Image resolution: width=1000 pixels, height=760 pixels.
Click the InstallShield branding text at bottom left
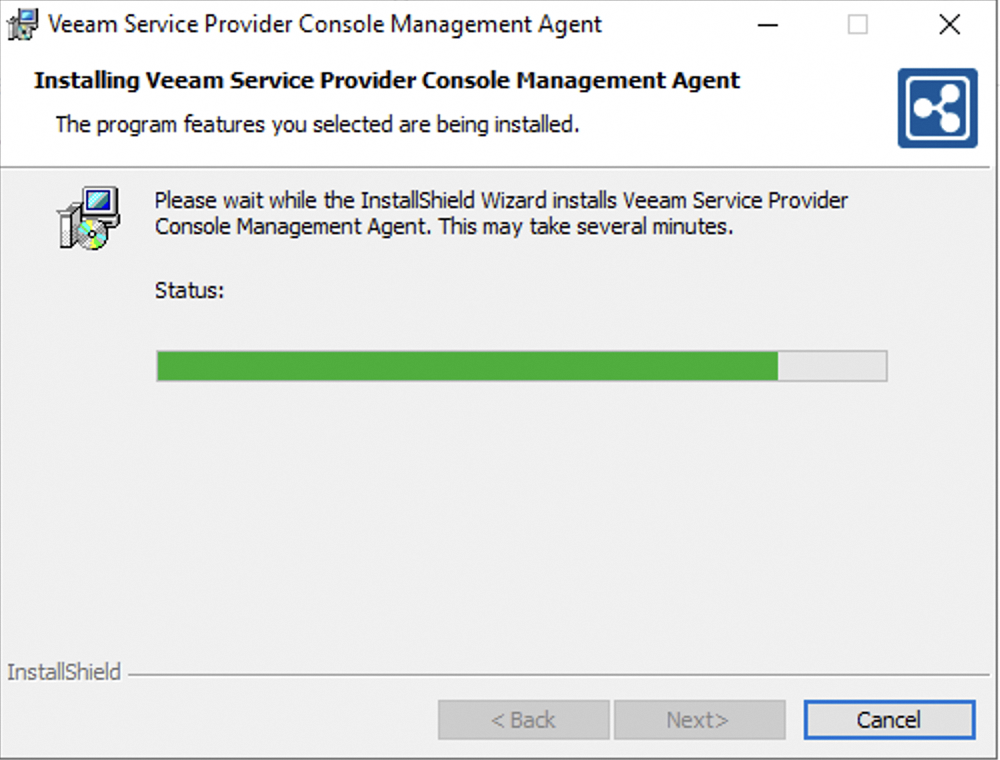click(x=63, y=672)
